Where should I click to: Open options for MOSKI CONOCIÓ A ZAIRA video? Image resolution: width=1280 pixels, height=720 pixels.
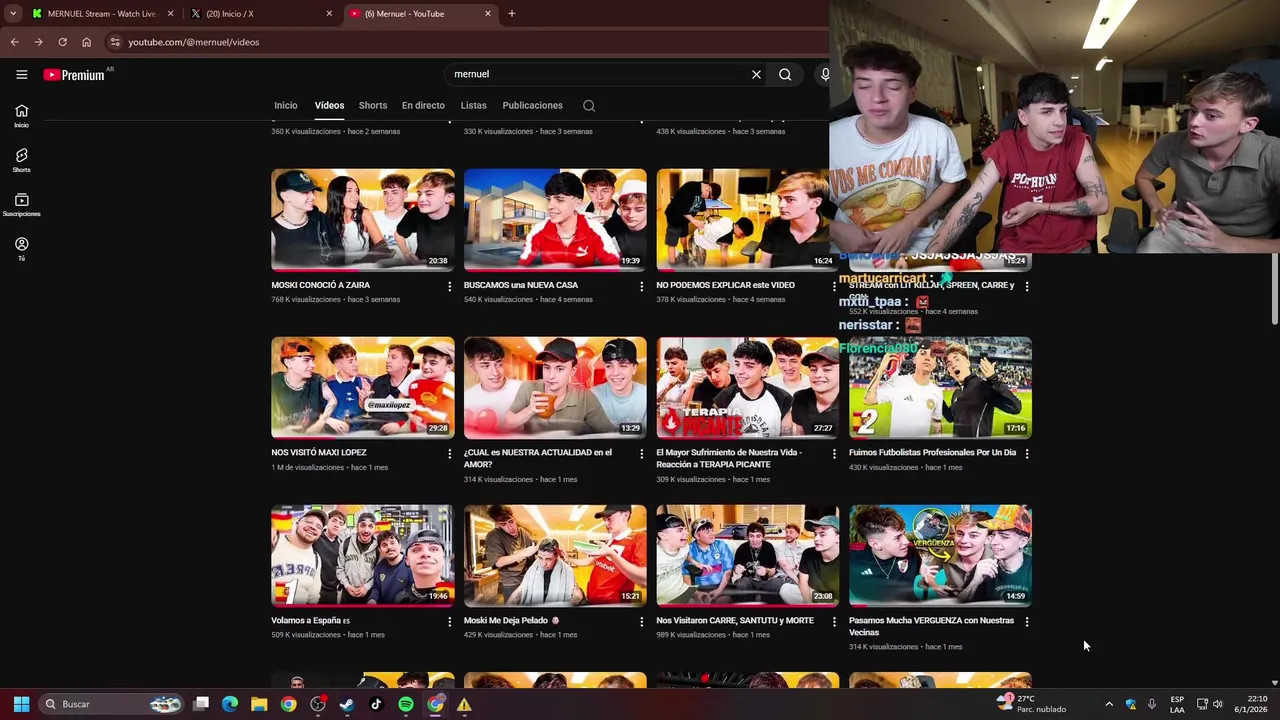click(449, 286)
